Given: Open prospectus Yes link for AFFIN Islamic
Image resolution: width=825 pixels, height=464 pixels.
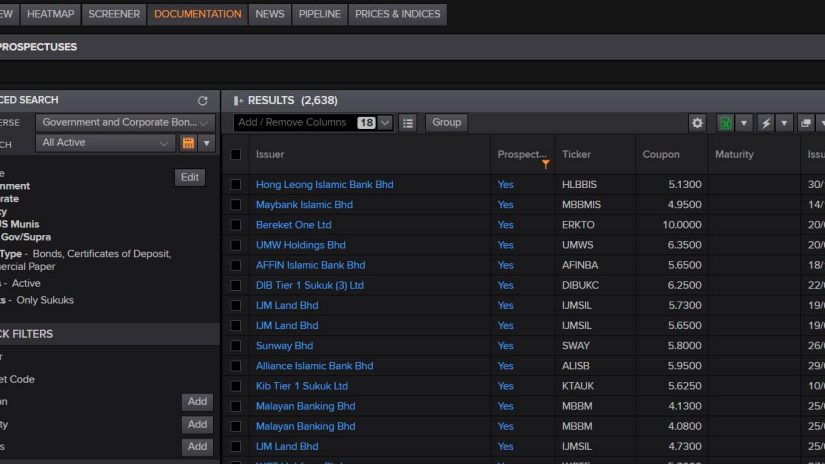Looking at the screenshot, I should pyautogui.click(x=505, y=265).
